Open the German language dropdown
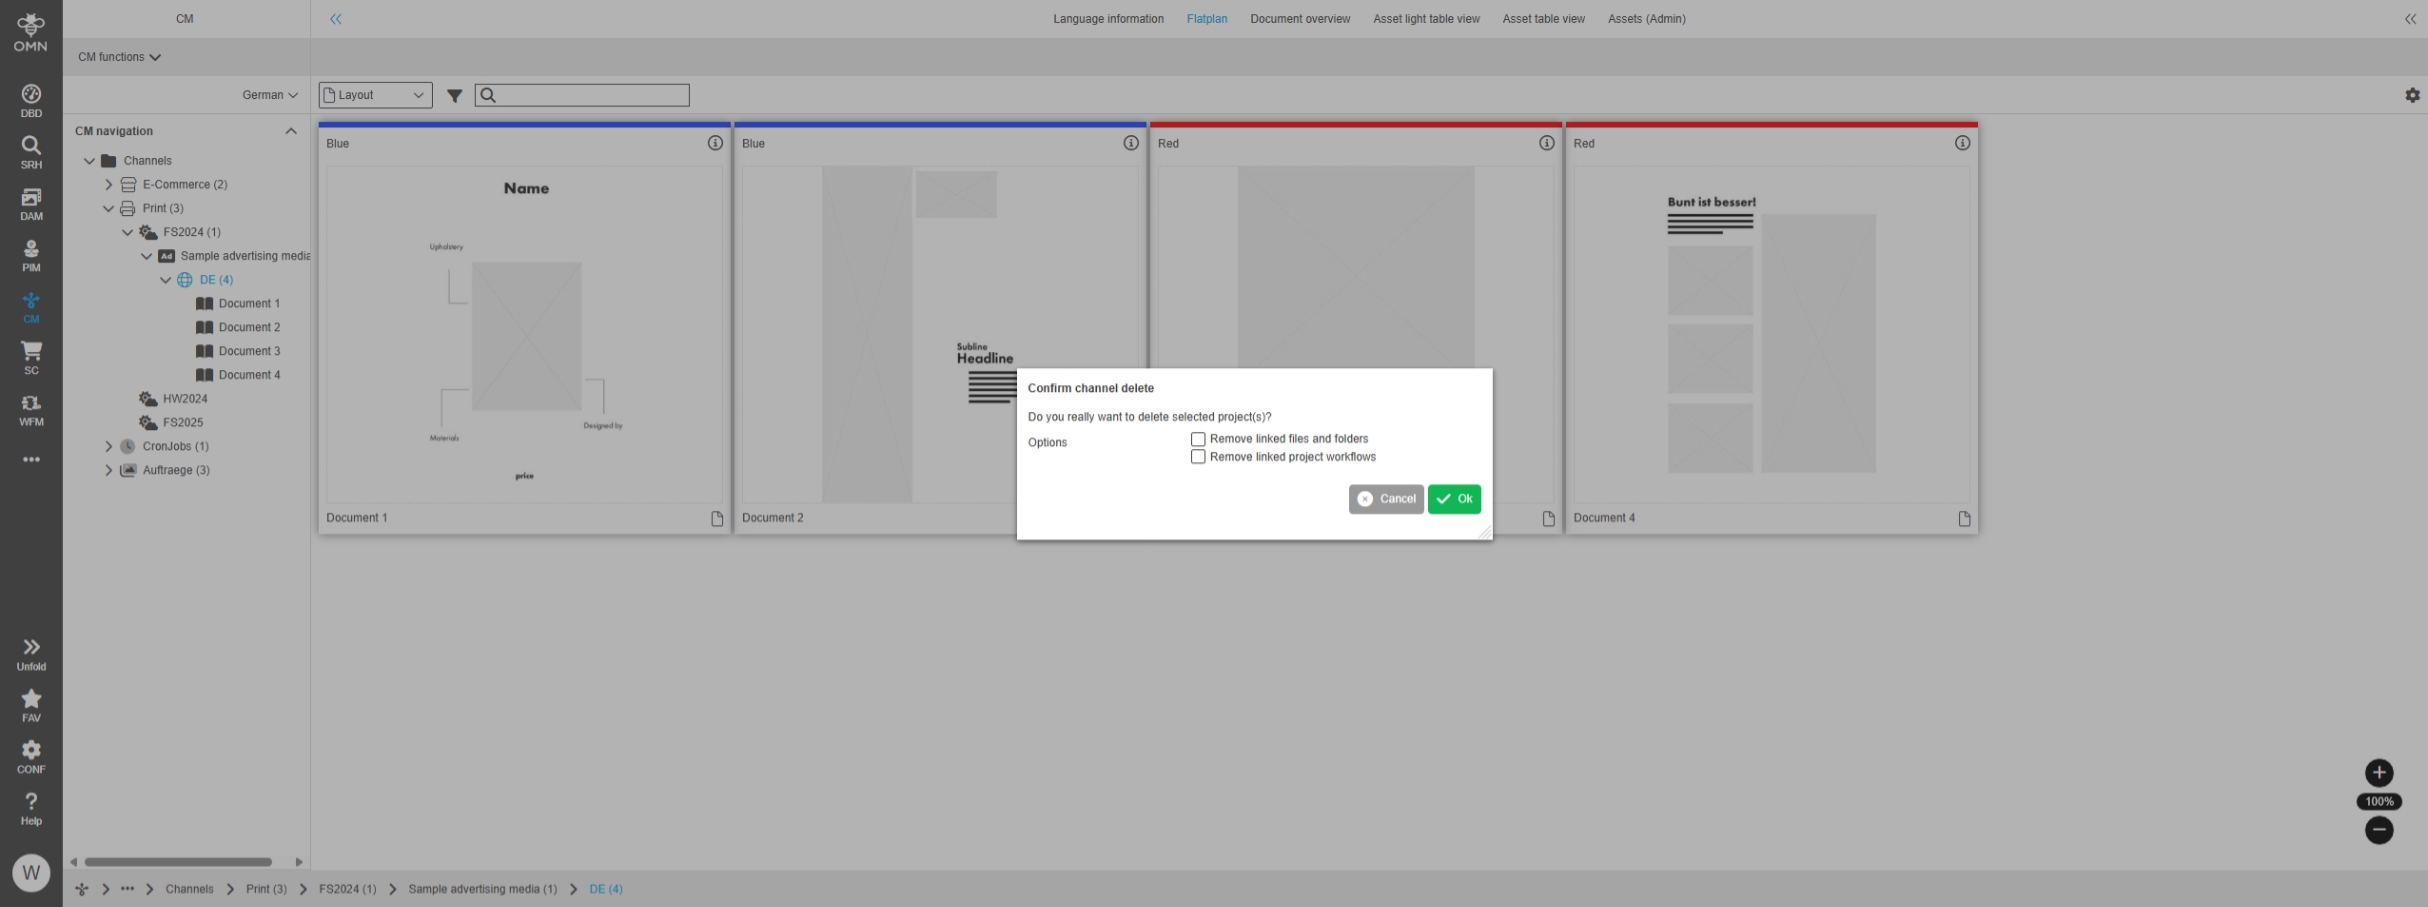Viewport: 2428px width, 907px height. pyautogui.click(x=270, y=95)
